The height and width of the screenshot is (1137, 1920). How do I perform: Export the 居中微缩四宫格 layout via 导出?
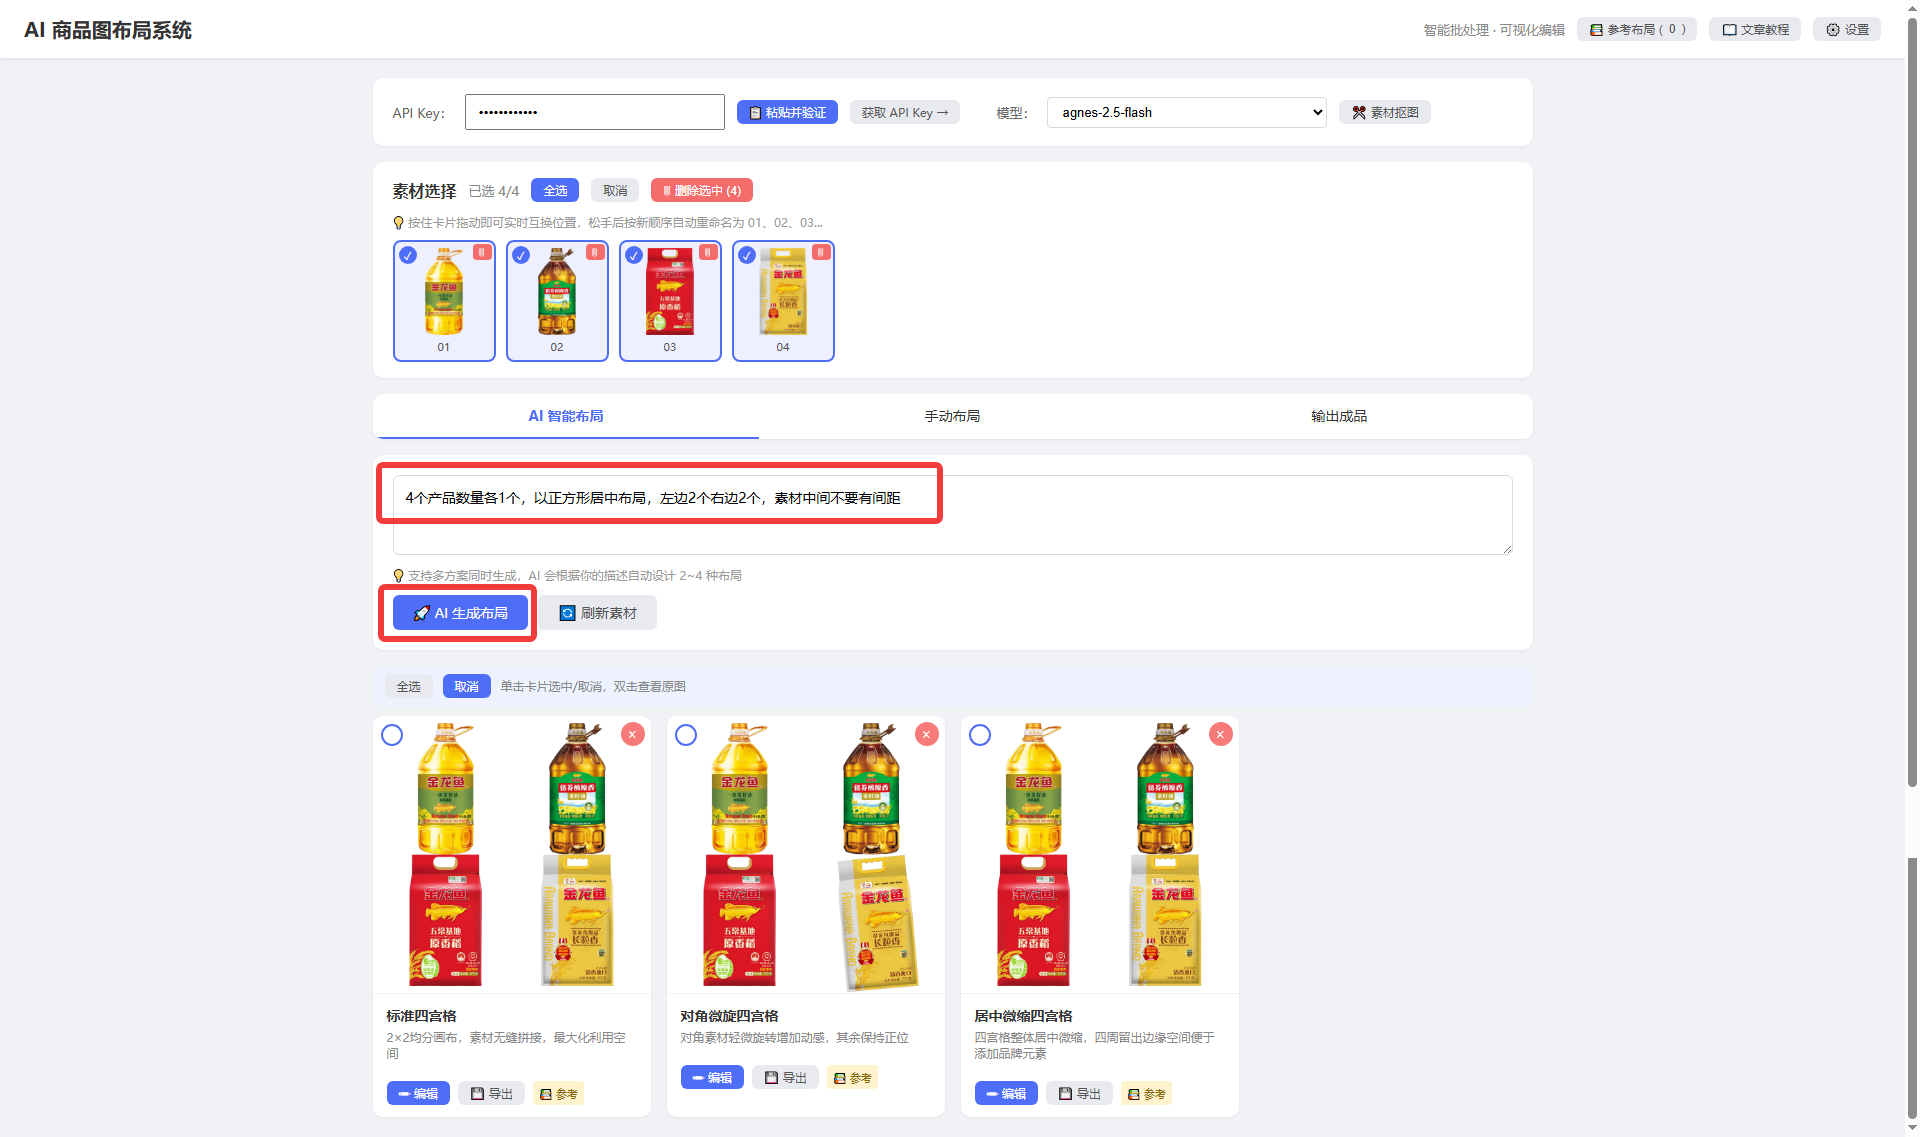[1079, 1093]
